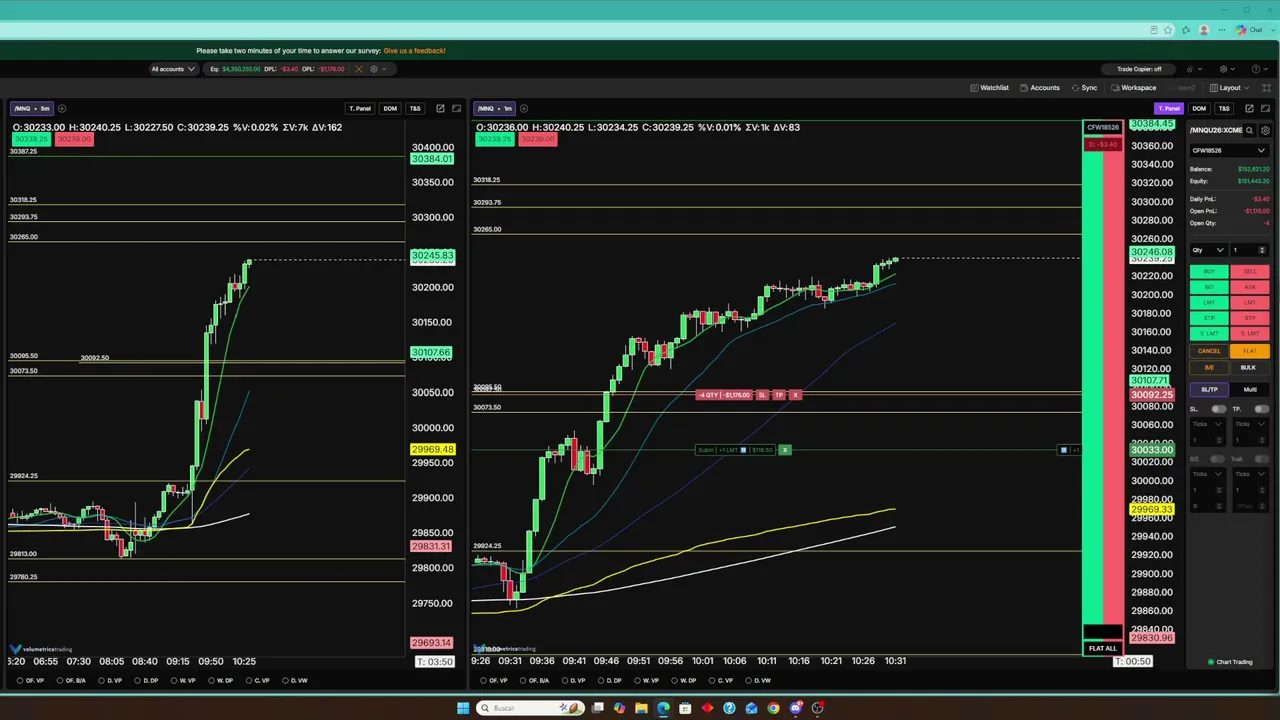Click the orange X icon in account summary
The height and width of the screenshot is (720, 1280).
358,69
